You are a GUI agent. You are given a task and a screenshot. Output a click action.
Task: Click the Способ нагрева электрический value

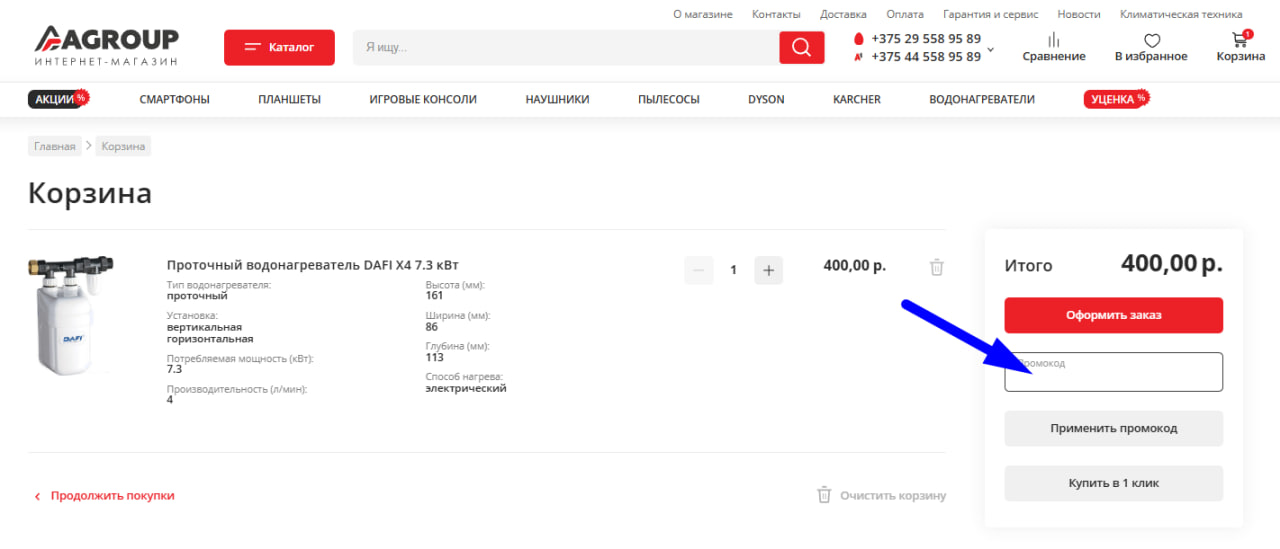click(x=466, y=388)
